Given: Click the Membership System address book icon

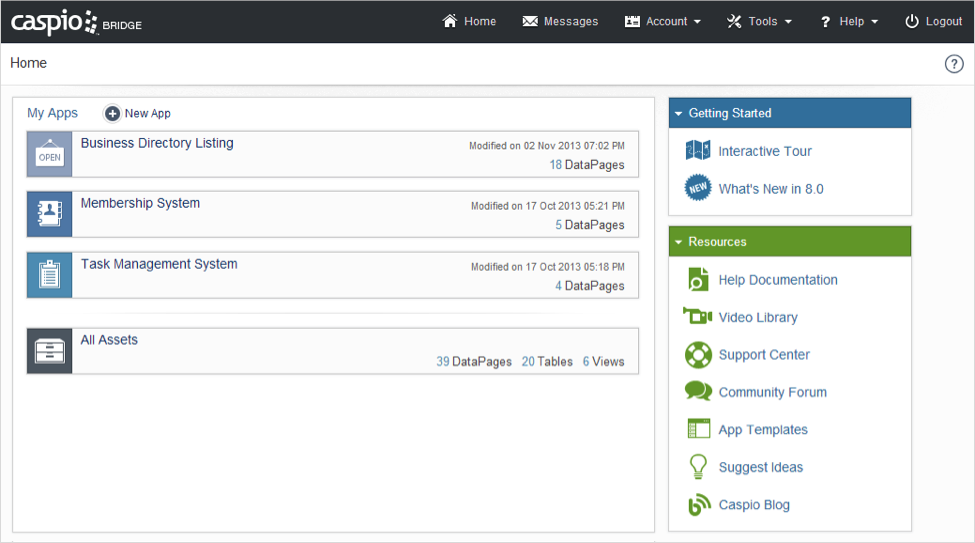Looking at the screenshot, I should (x=49, y=214).
